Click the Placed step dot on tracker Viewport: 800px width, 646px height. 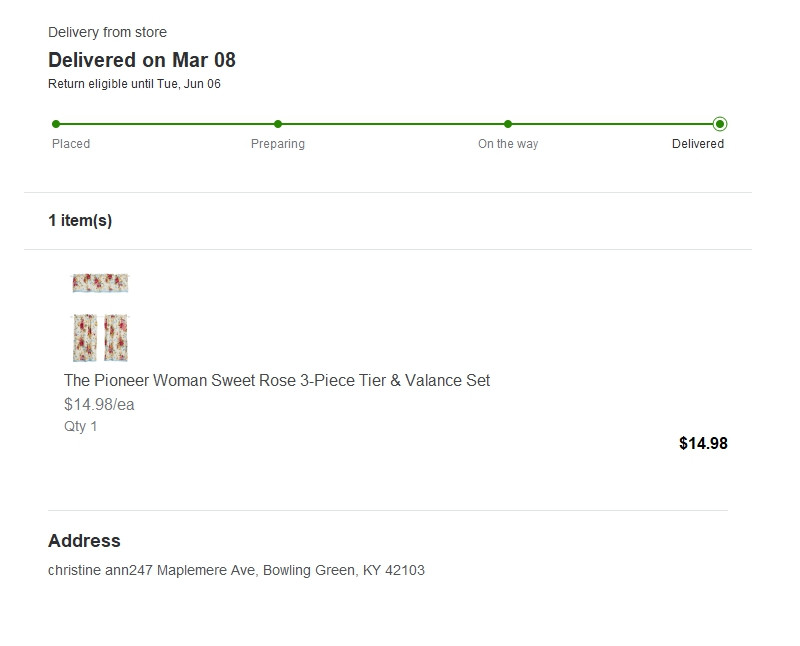56,124
